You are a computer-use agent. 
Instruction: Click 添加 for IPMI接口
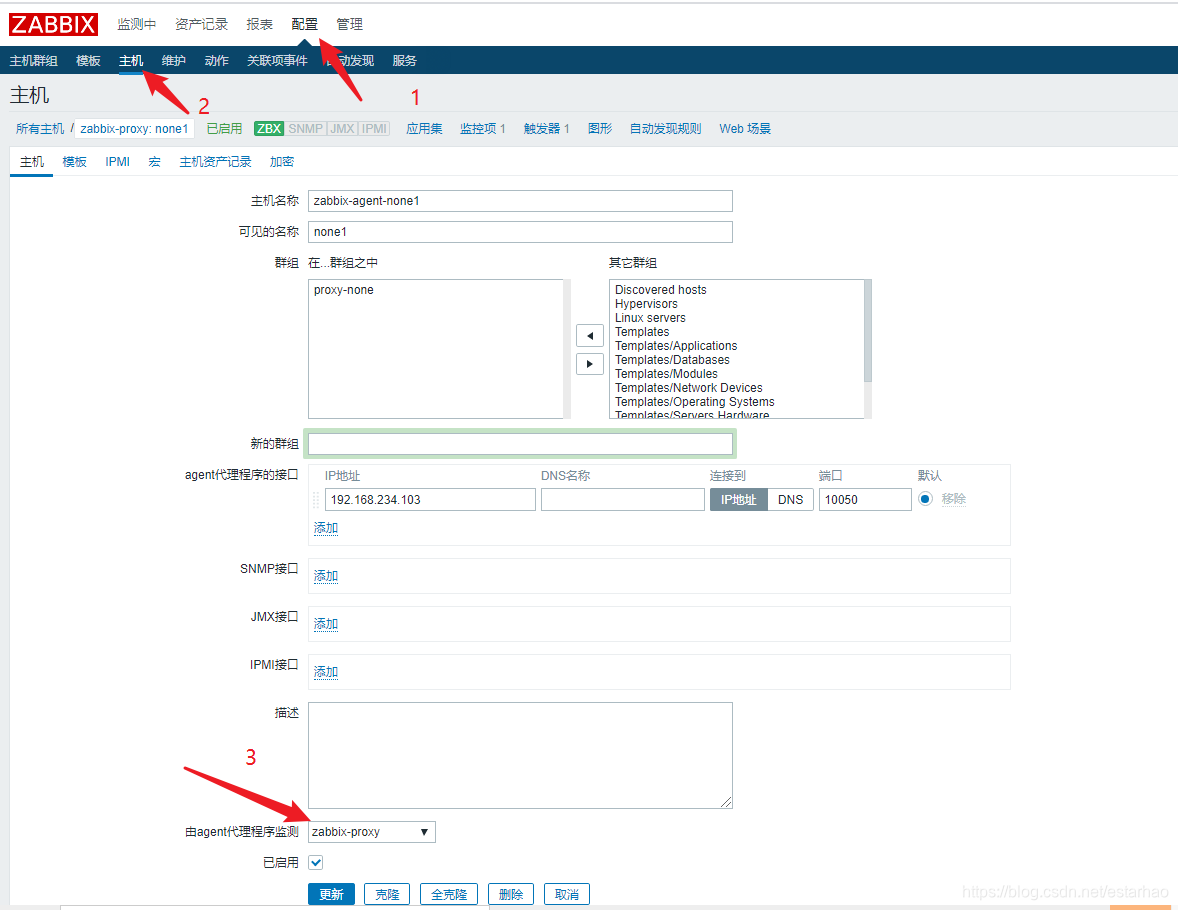click(326, 673)
